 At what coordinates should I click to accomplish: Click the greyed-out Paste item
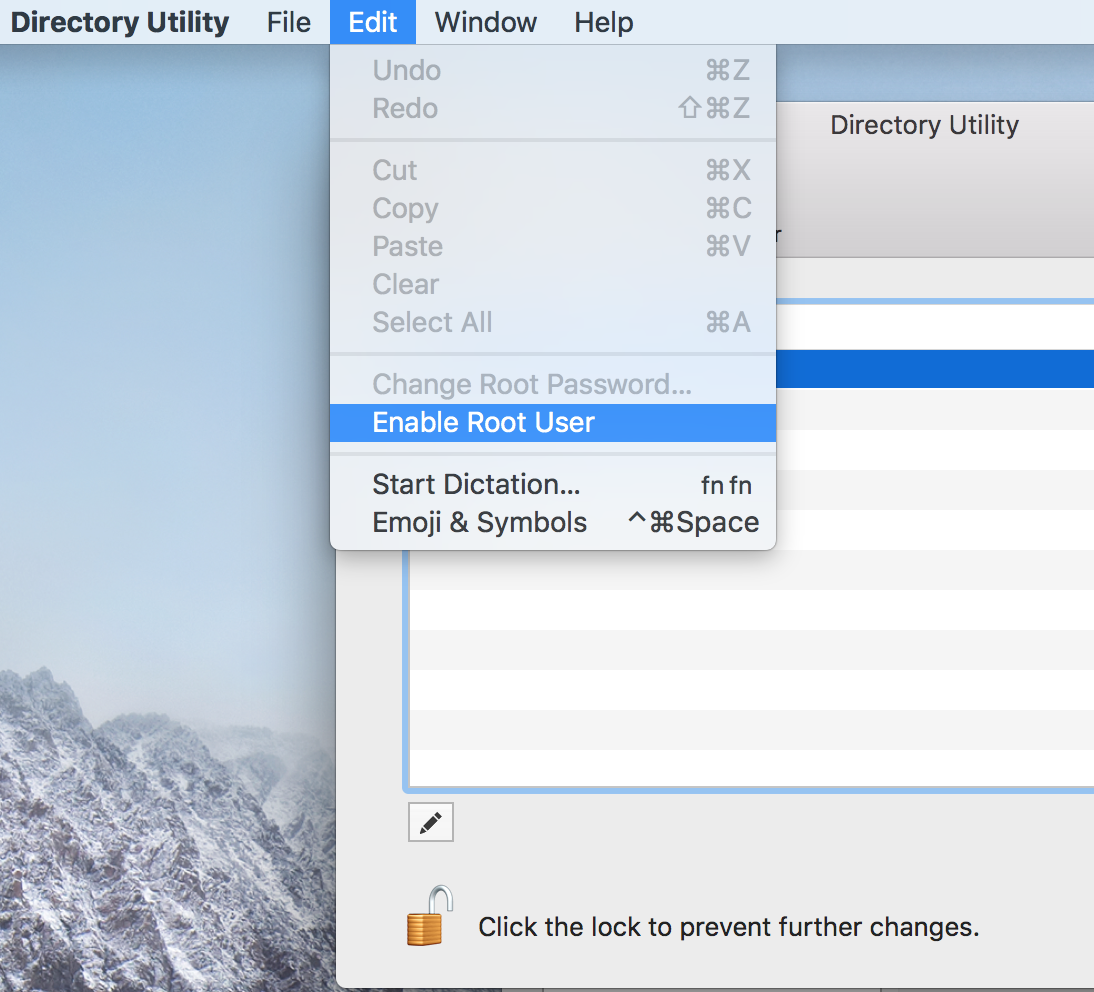coord(553,246)
